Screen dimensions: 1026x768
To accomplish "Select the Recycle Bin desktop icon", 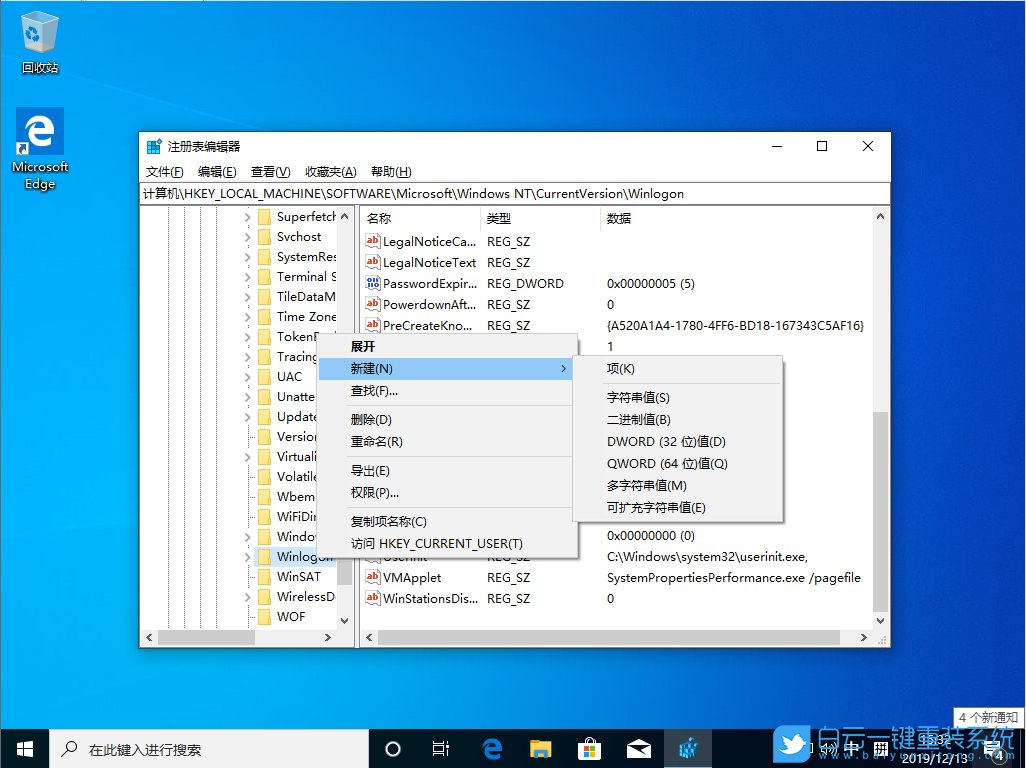I will pyautogui.click(x=40, y=40).
